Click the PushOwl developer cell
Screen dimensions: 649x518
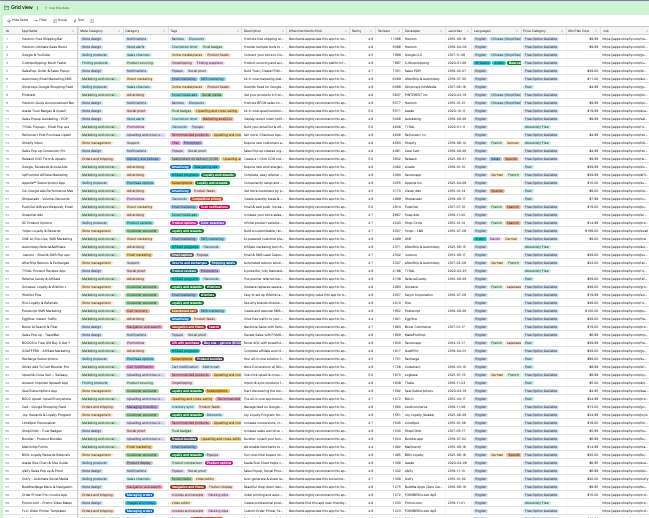(424, 207)
